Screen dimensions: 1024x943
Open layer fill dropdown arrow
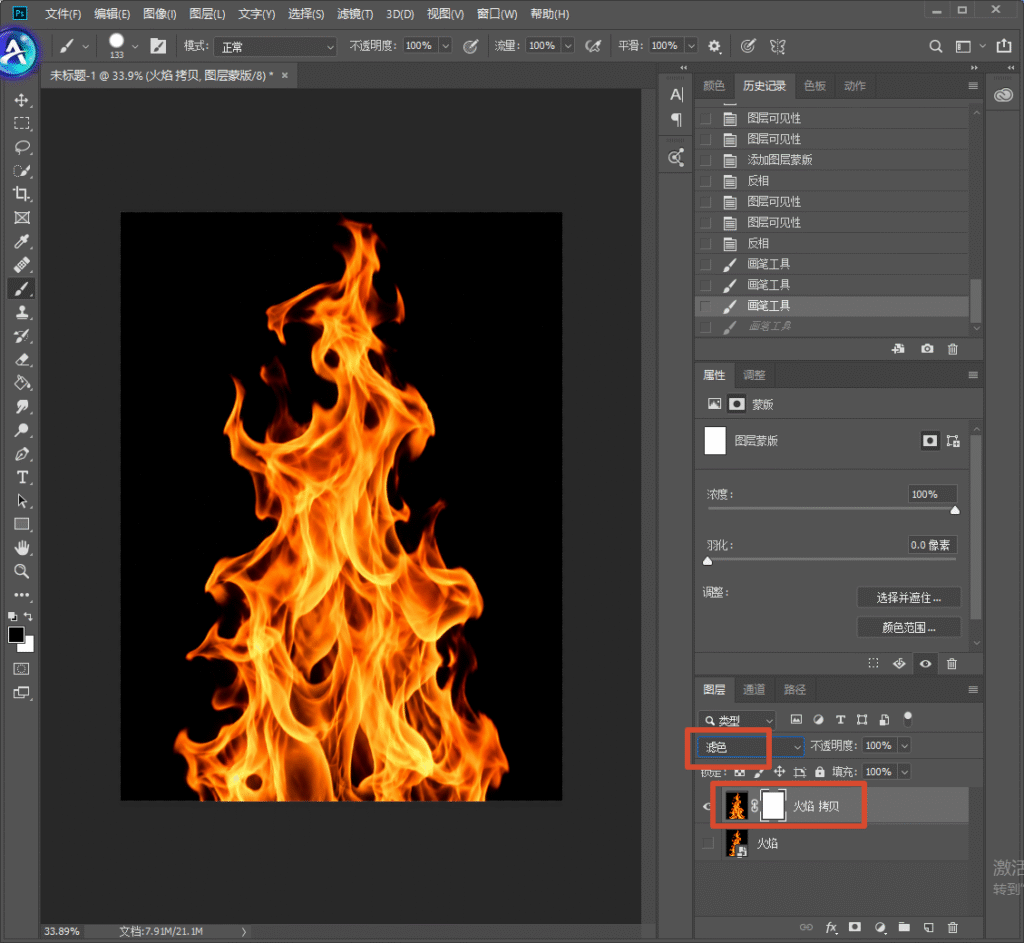click(x=904, y=772)
